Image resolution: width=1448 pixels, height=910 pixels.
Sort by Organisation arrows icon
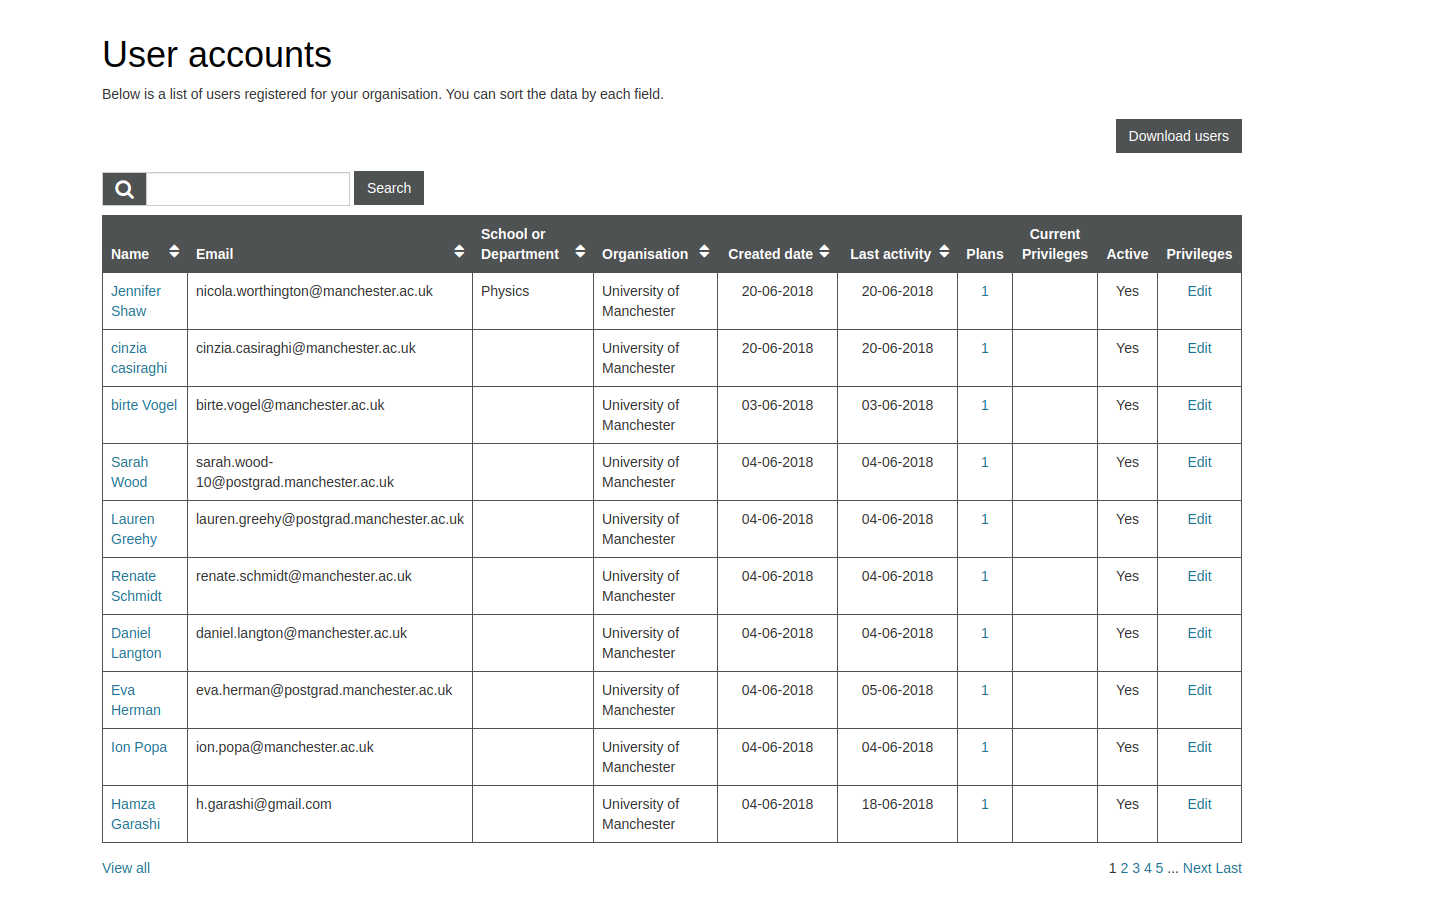pos(704,251)
